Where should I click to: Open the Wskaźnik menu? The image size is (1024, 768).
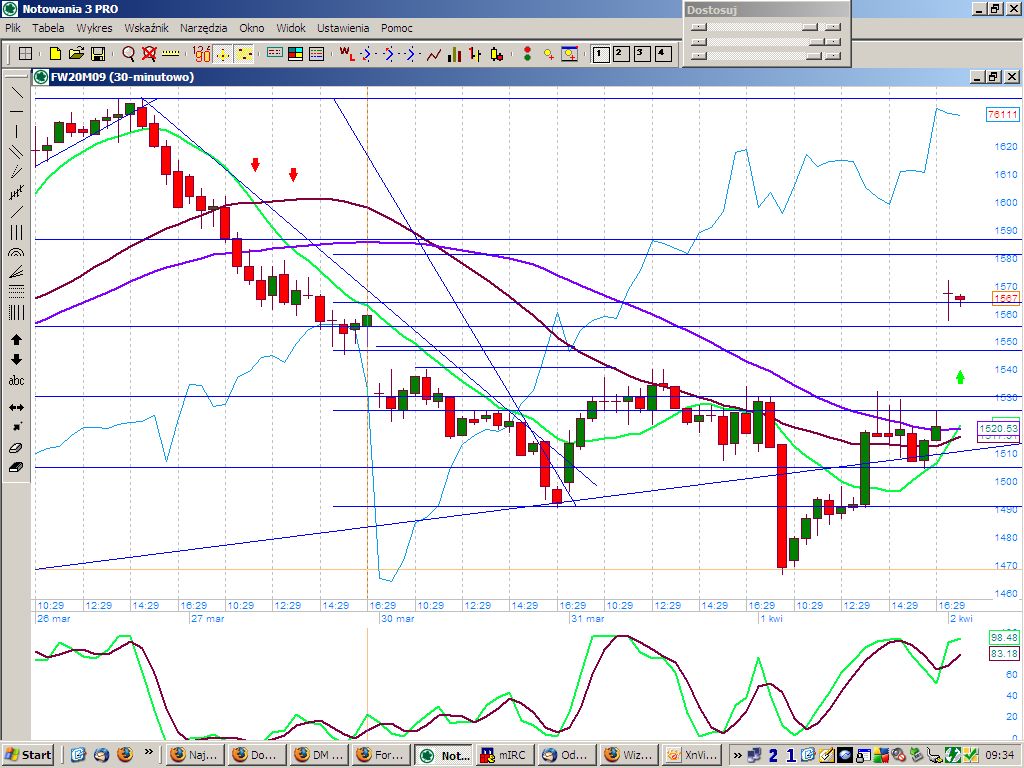coord(146,28)
